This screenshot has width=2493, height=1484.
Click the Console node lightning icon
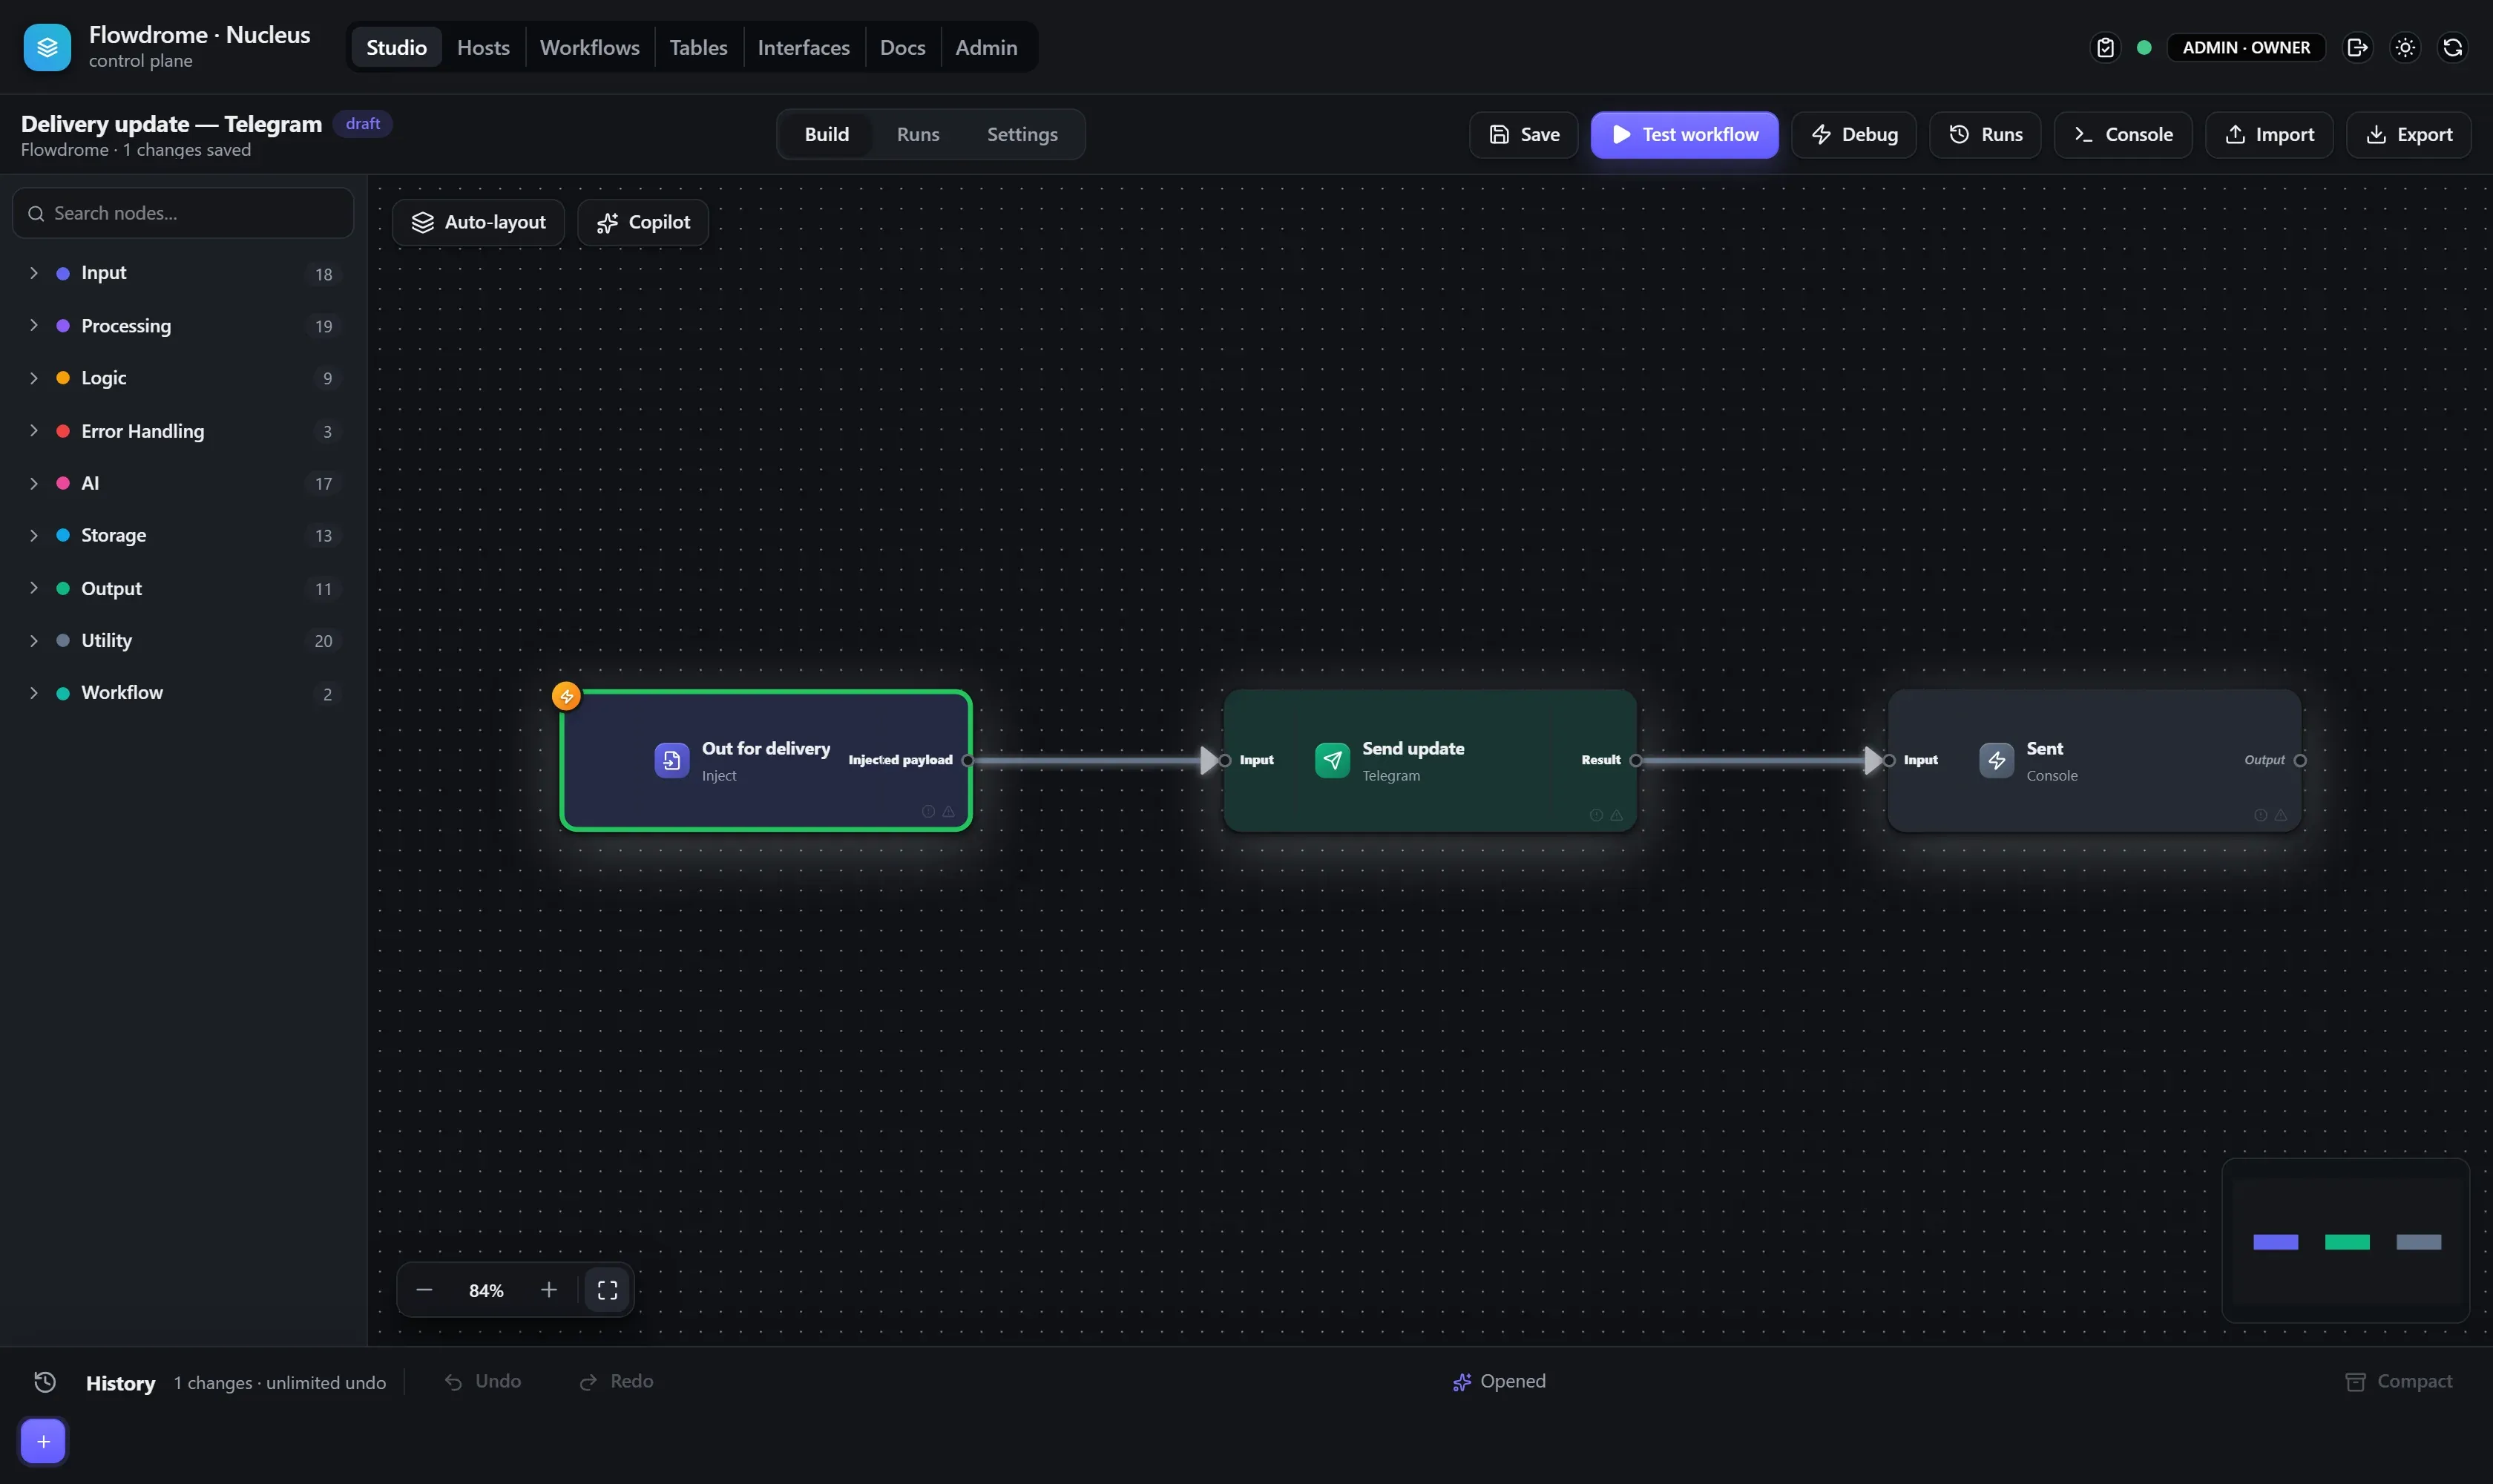coord(1996,760)
